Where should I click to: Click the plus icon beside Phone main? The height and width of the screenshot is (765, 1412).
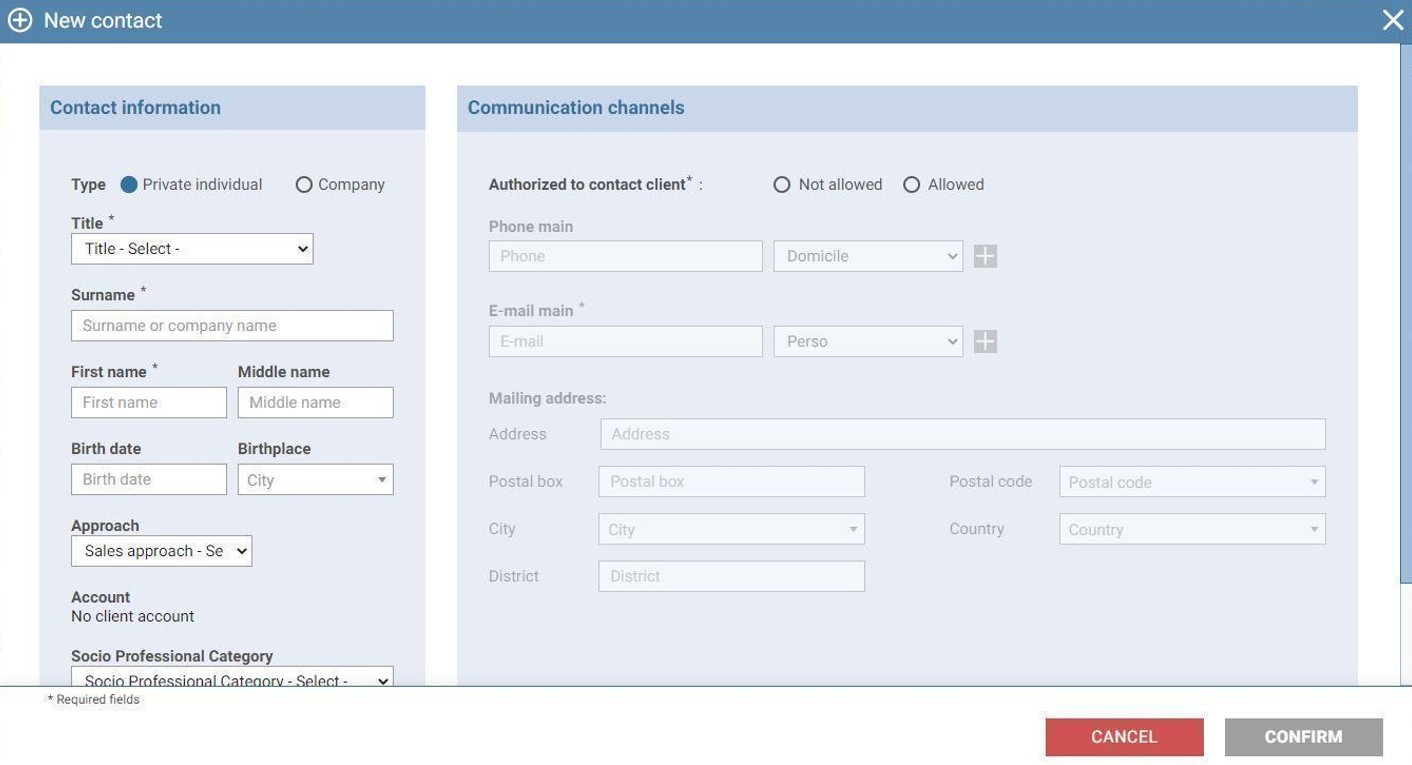tap(985, 256)
